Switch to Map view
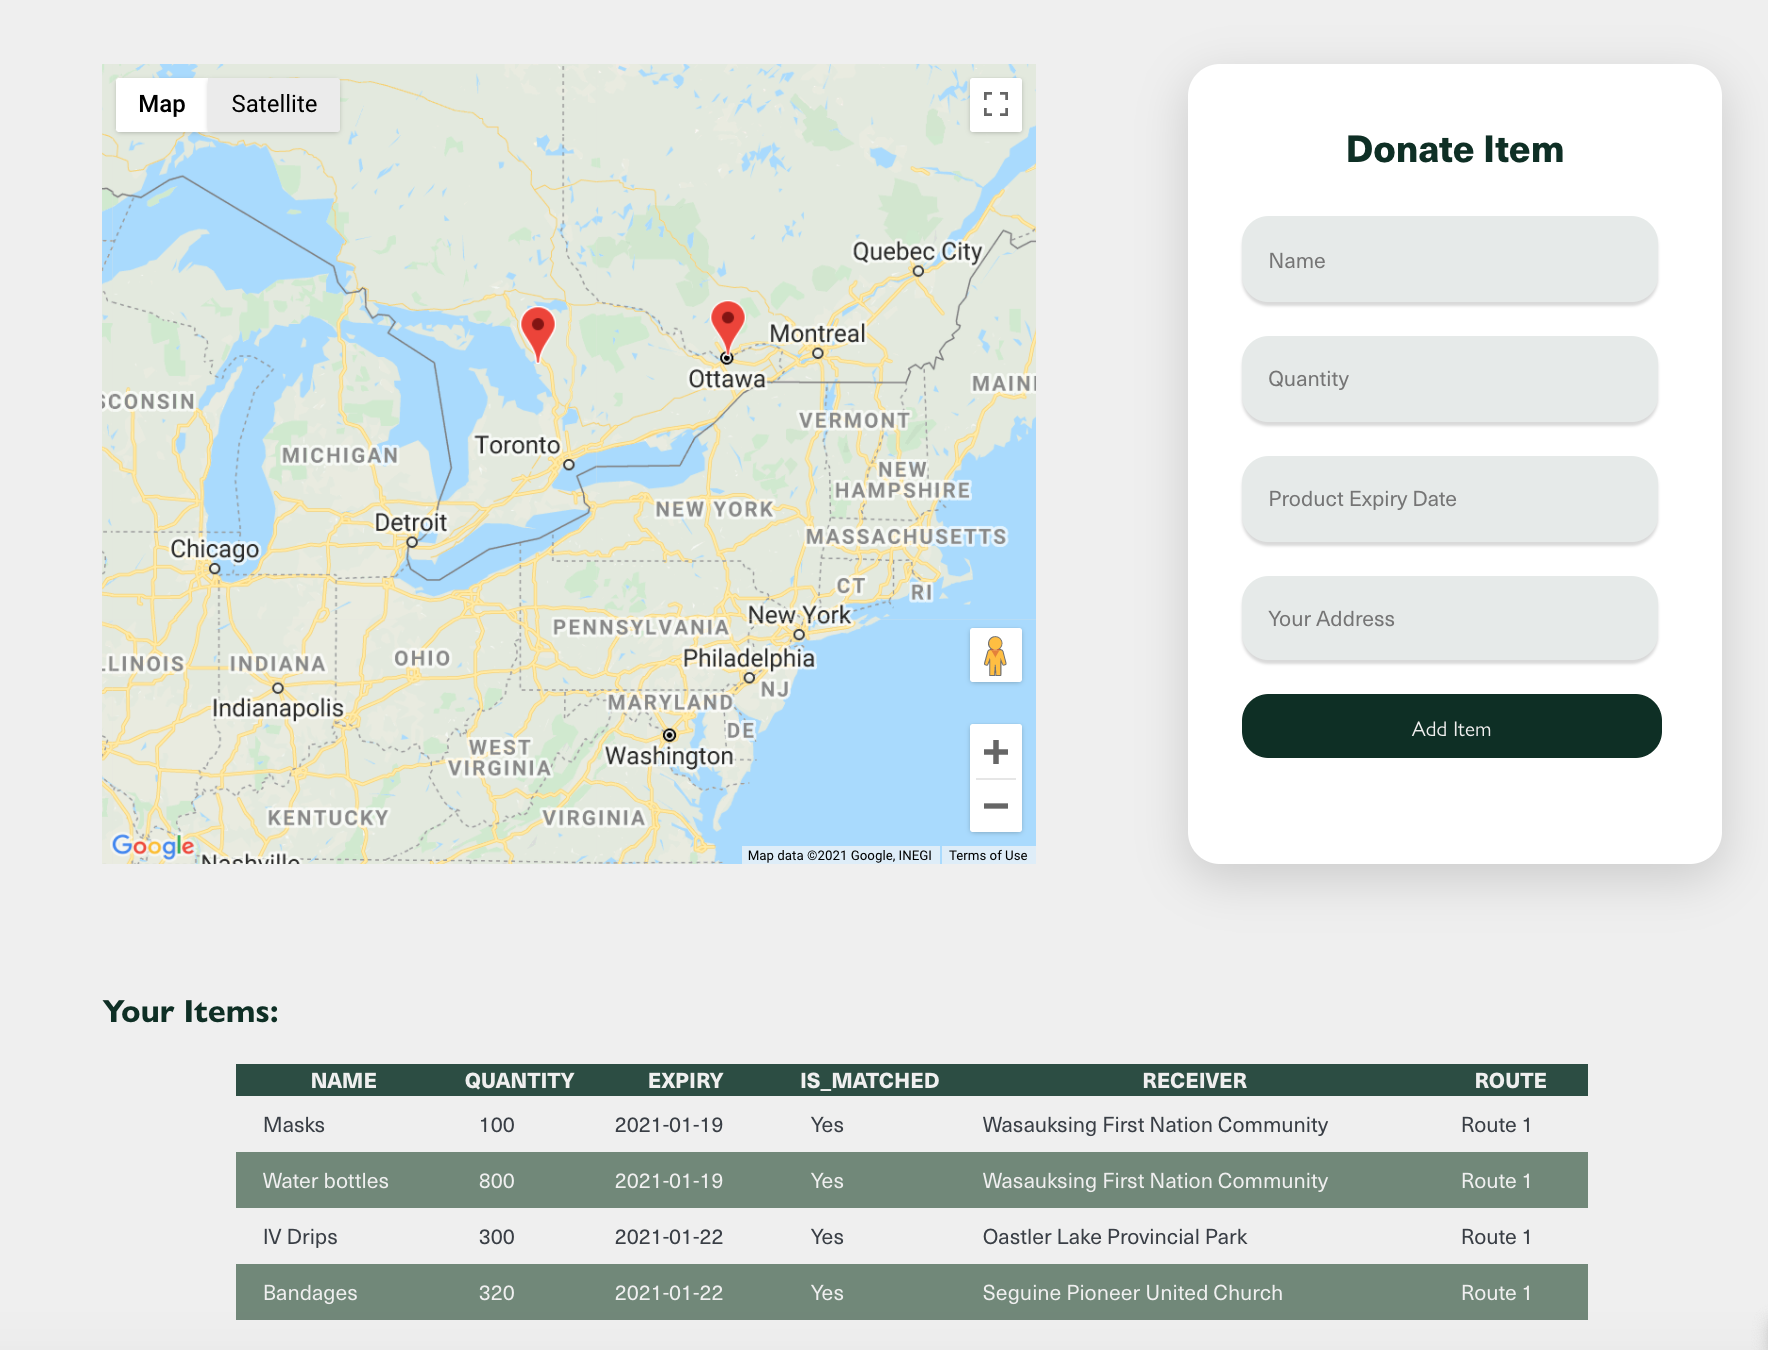 [162, 104]
